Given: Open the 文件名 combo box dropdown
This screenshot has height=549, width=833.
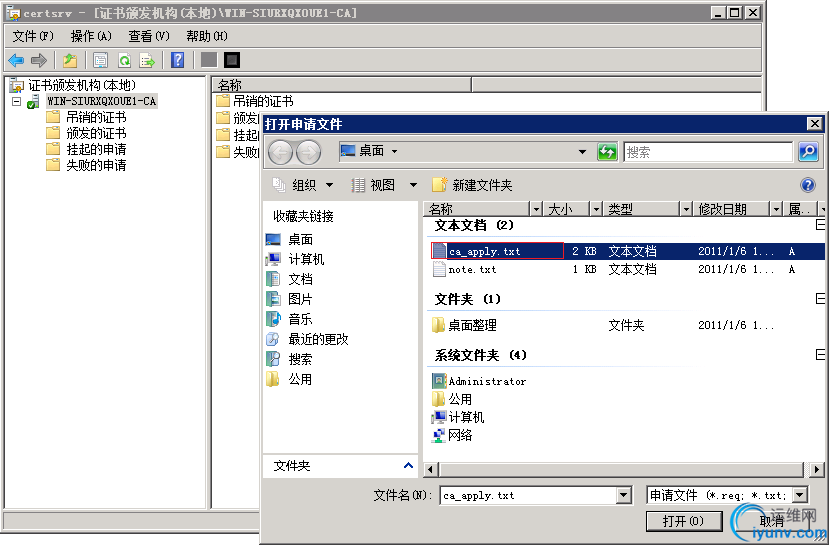Looking at the screenshot, I should click(x=624, y=496).
